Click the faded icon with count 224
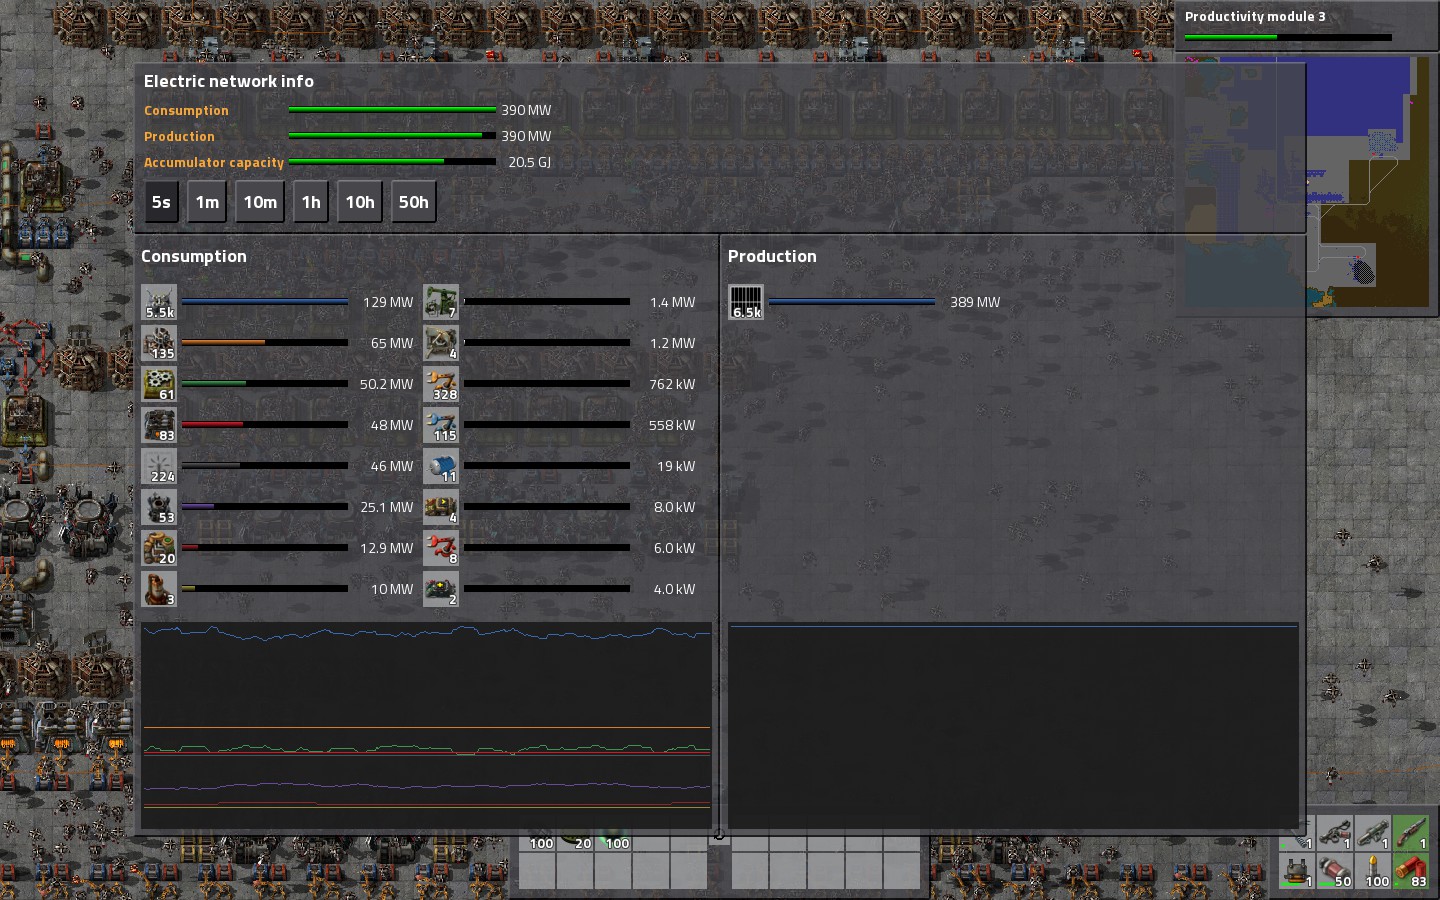This screenshot has width=1440, height=900. click(x=159, y=466)
